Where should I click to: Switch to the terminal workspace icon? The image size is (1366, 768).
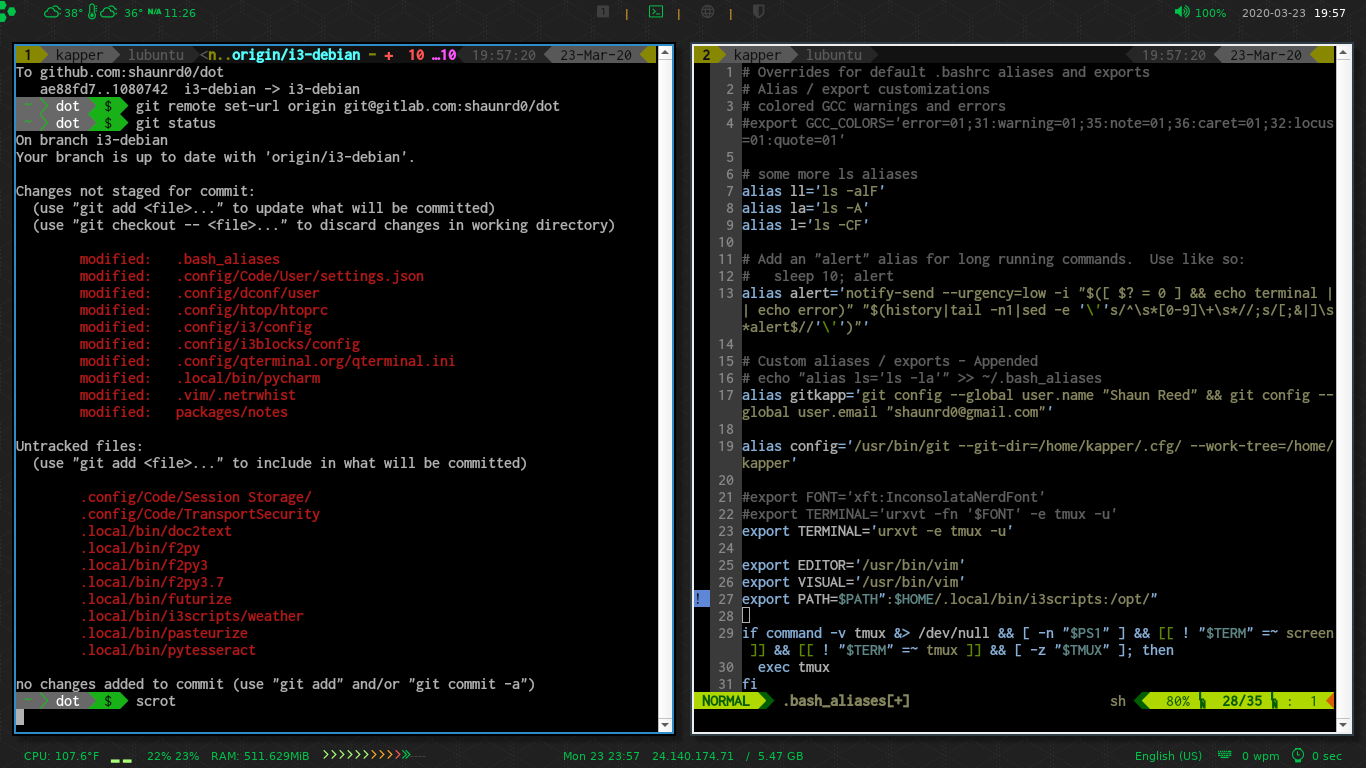(x=656, y=12)
